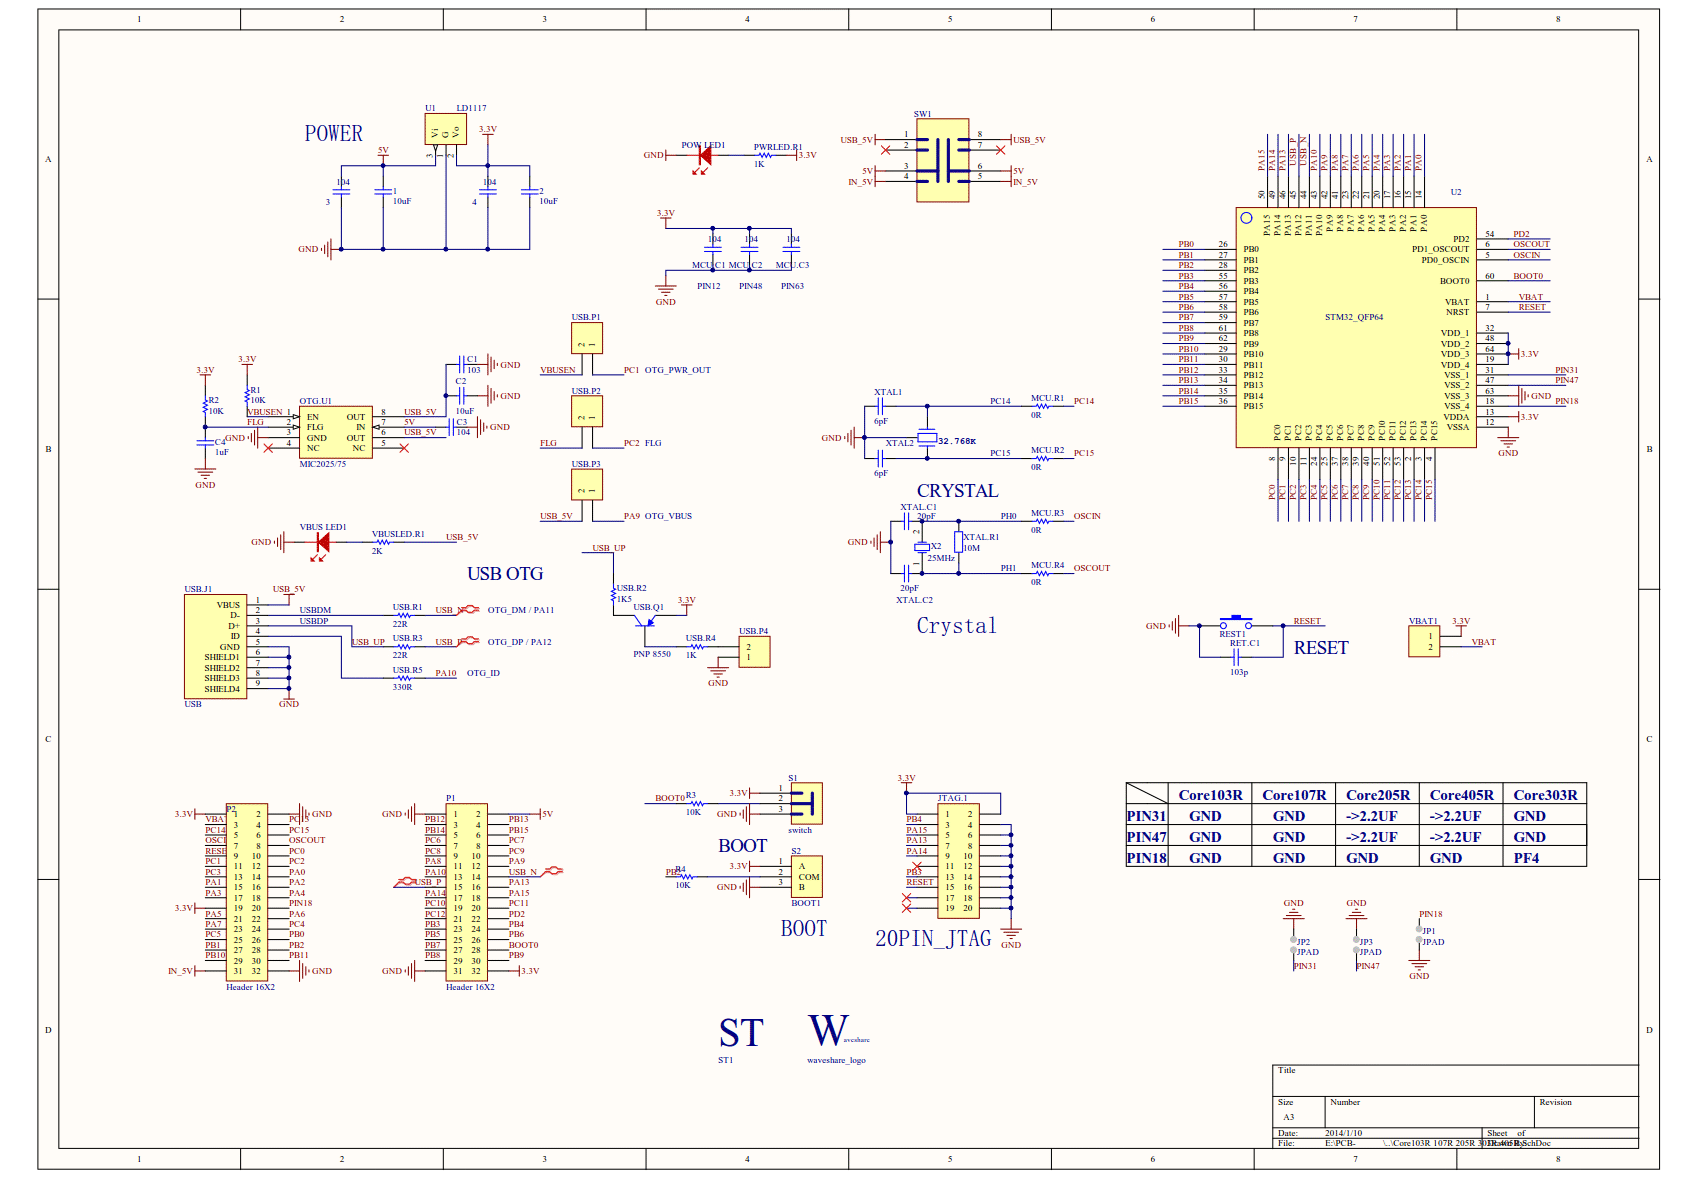Click the Revision field in title block
The height and width of the screenshot is (1181, 1700).
(x=1586, y=1112)
